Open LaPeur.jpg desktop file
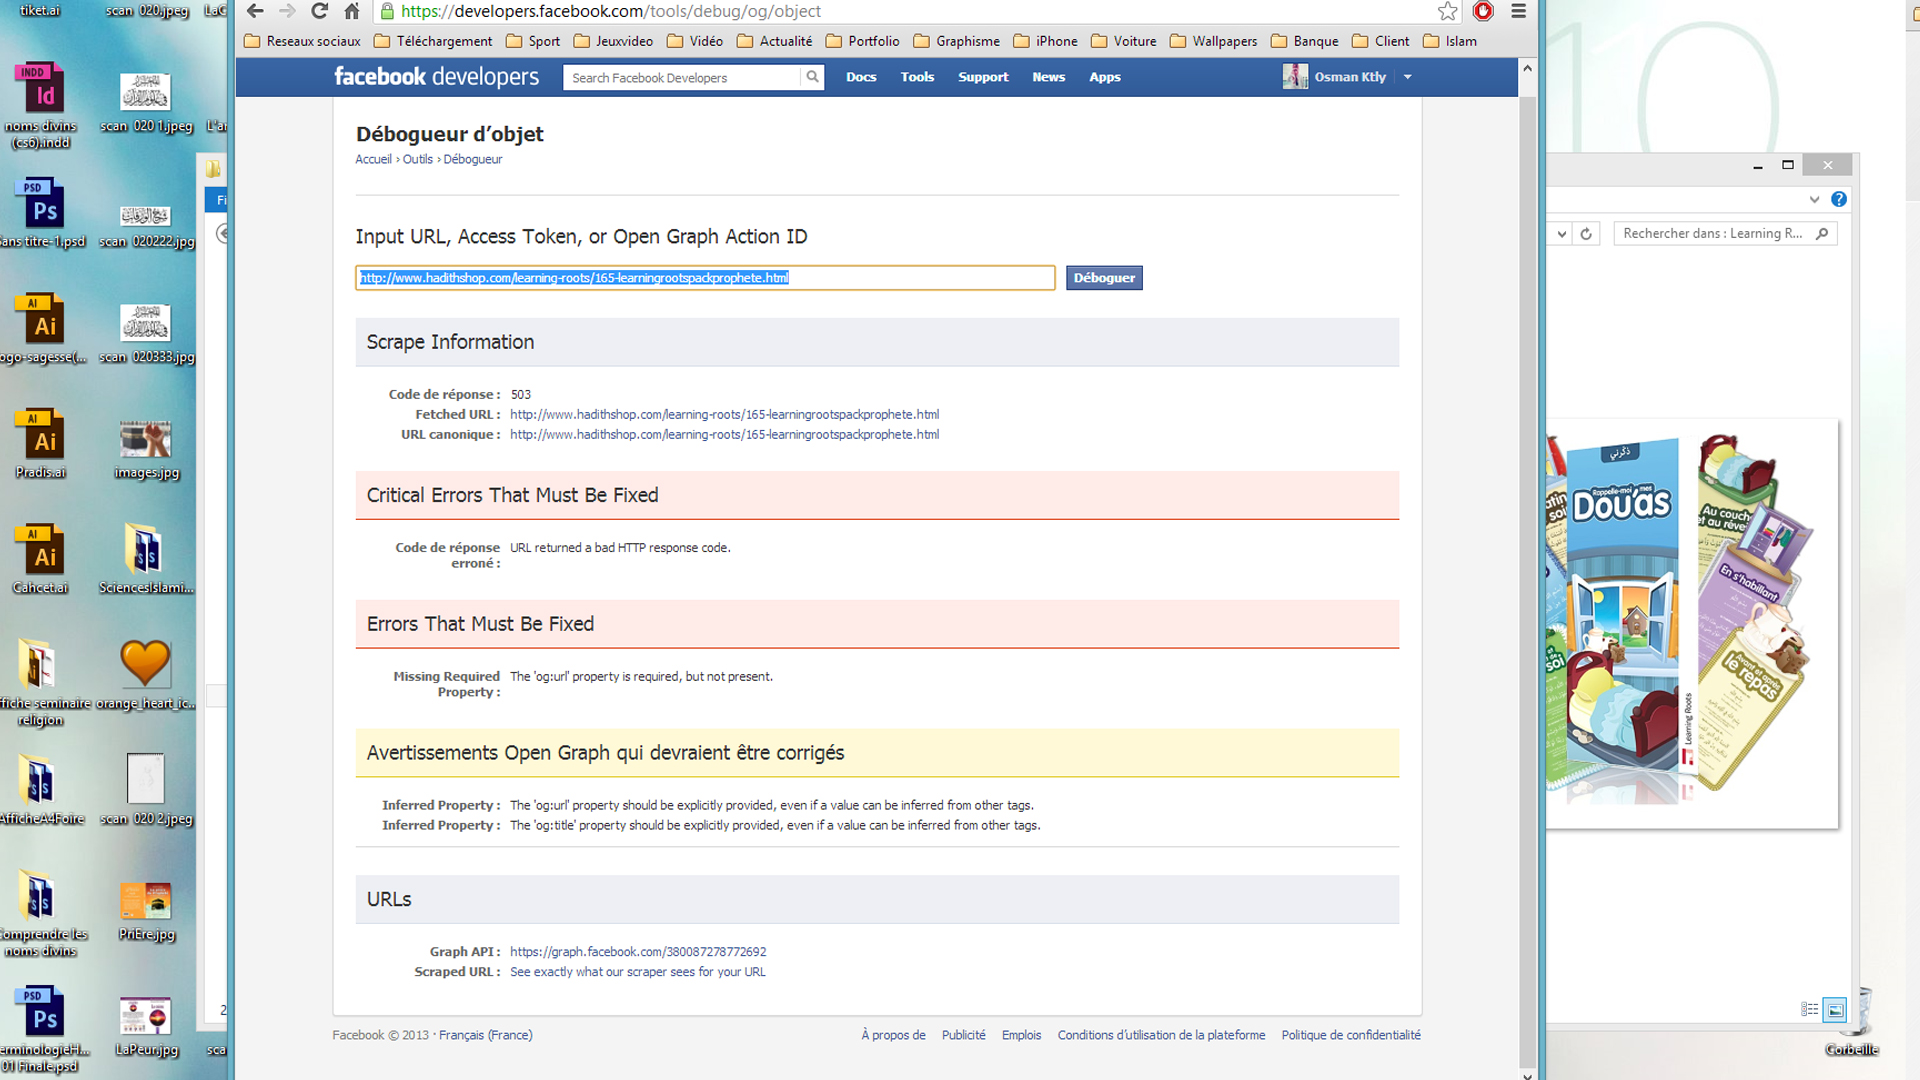This screenshot has width=1920, height=1080. tap(146, 1026)
